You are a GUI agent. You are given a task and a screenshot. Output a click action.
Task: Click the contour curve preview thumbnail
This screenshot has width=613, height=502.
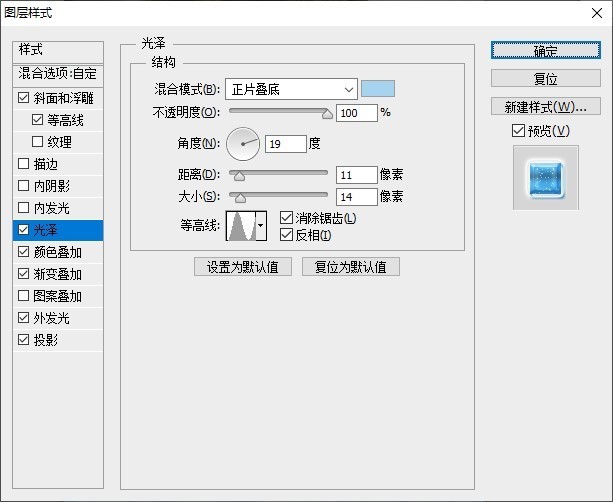click(240, 226)
